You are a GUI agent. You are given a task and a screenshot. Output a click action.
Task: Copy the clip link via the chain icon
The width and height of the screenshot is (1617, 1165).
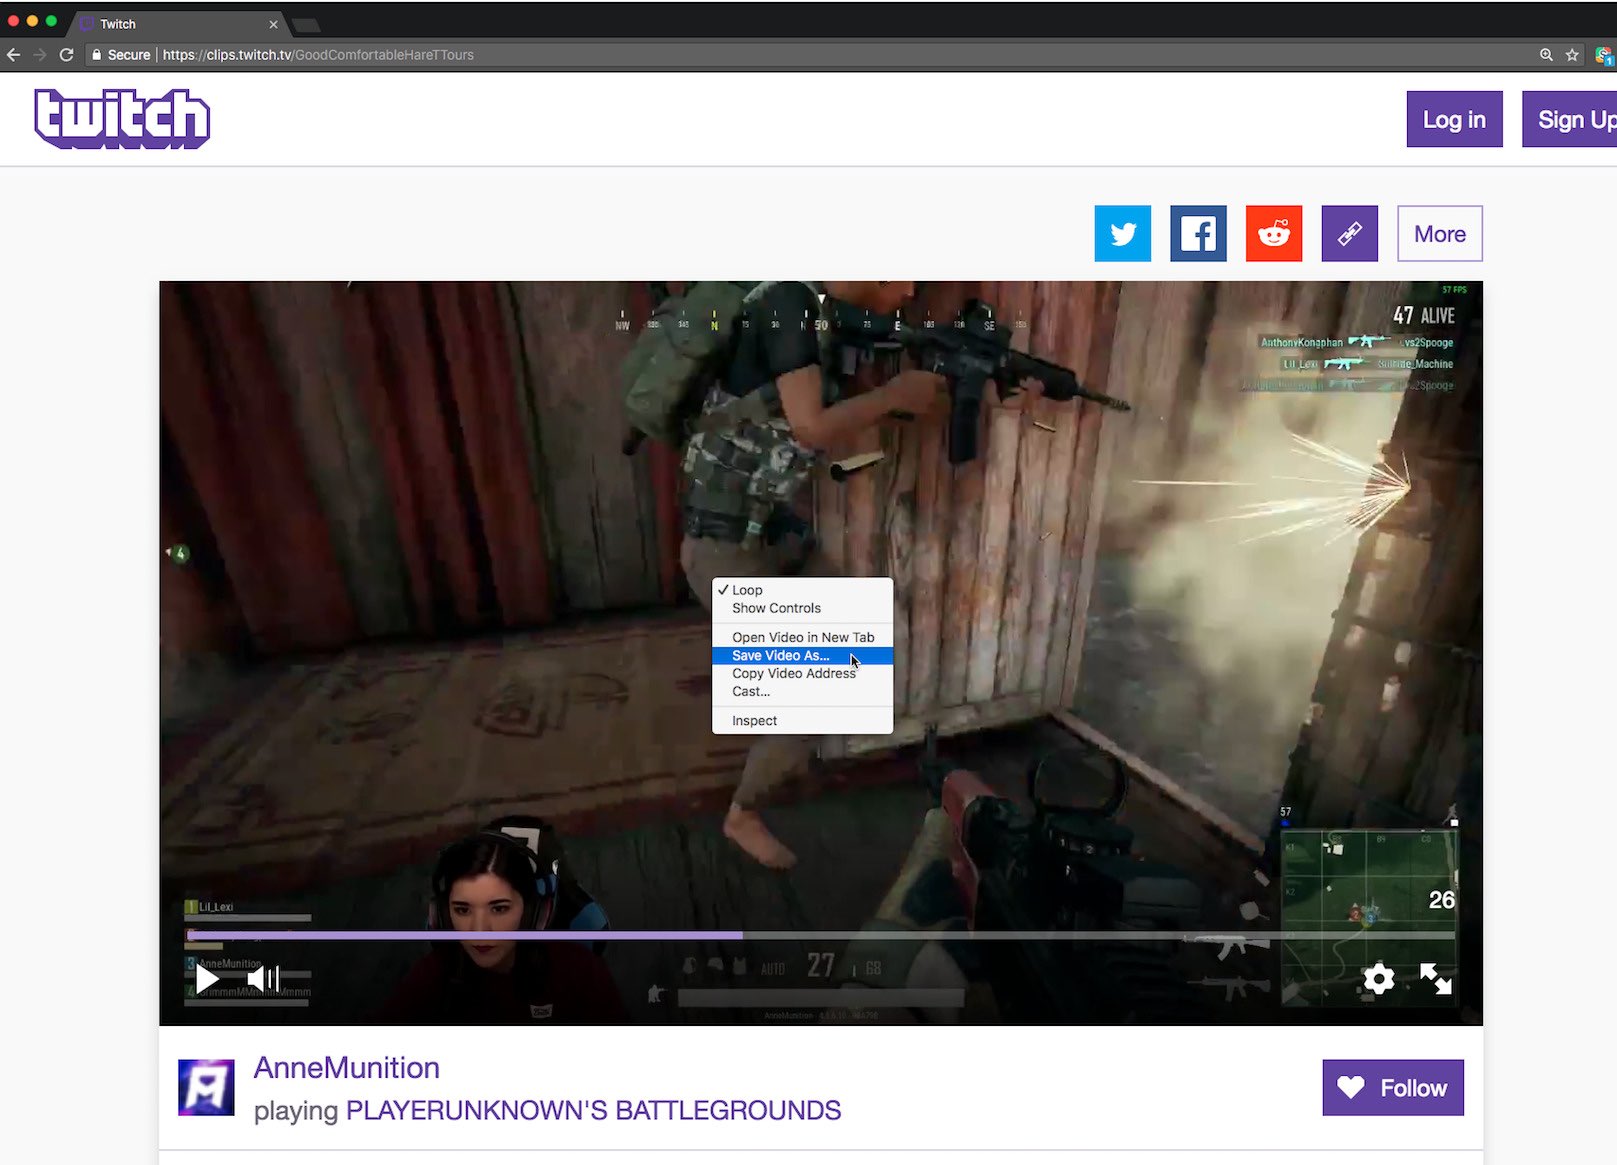click(x=1349, y=233)
